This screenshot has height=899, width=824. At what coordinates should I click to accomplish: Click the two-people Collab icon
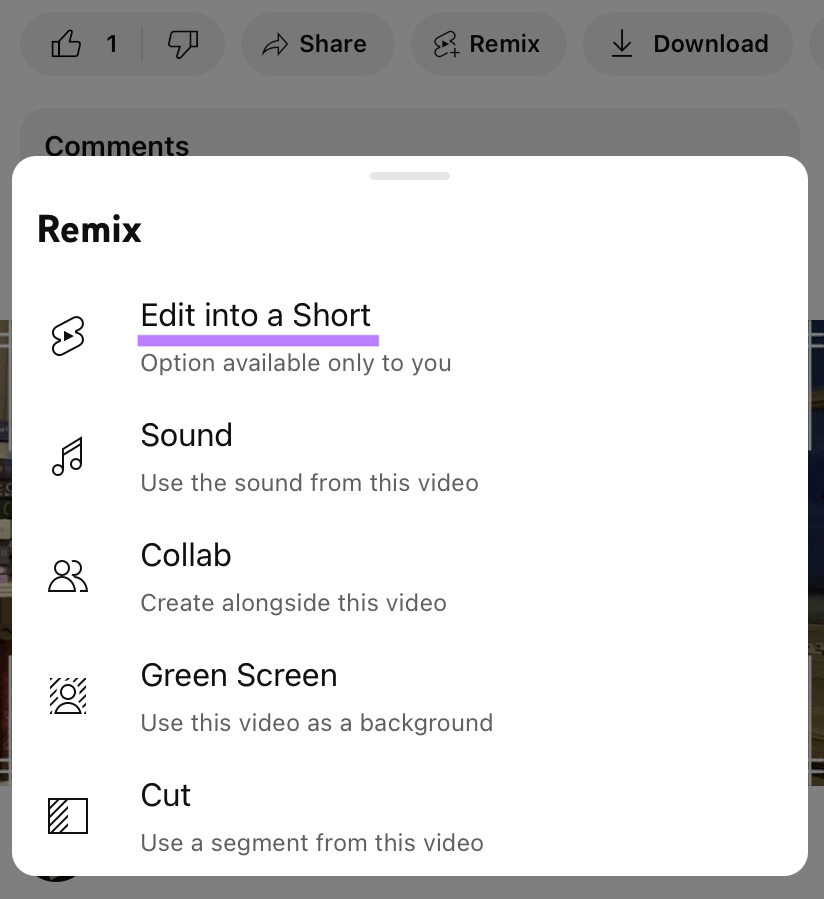pos(68,576)
